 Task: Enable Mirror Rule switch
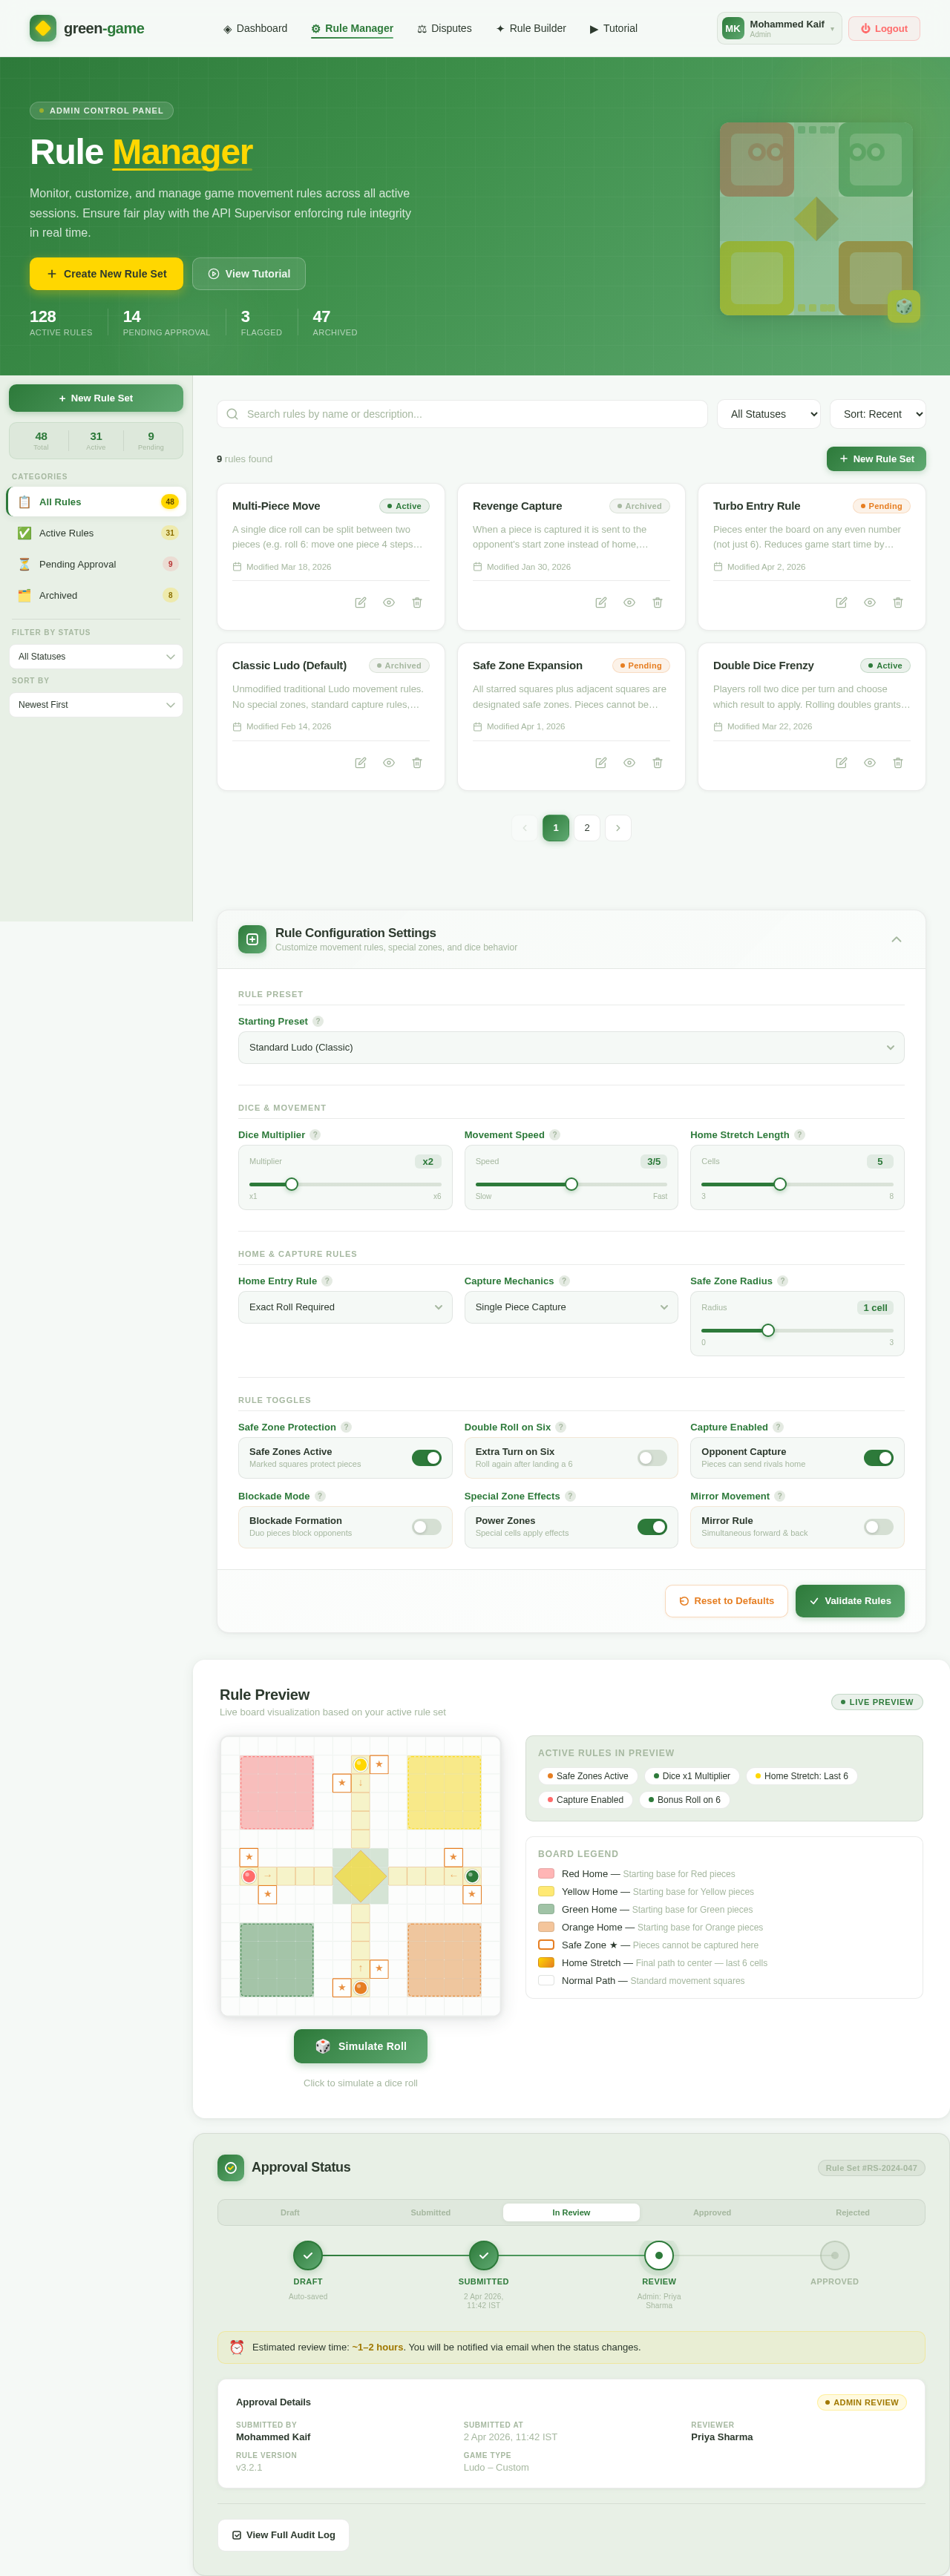pyautogui.click(x=879, y=1527)
